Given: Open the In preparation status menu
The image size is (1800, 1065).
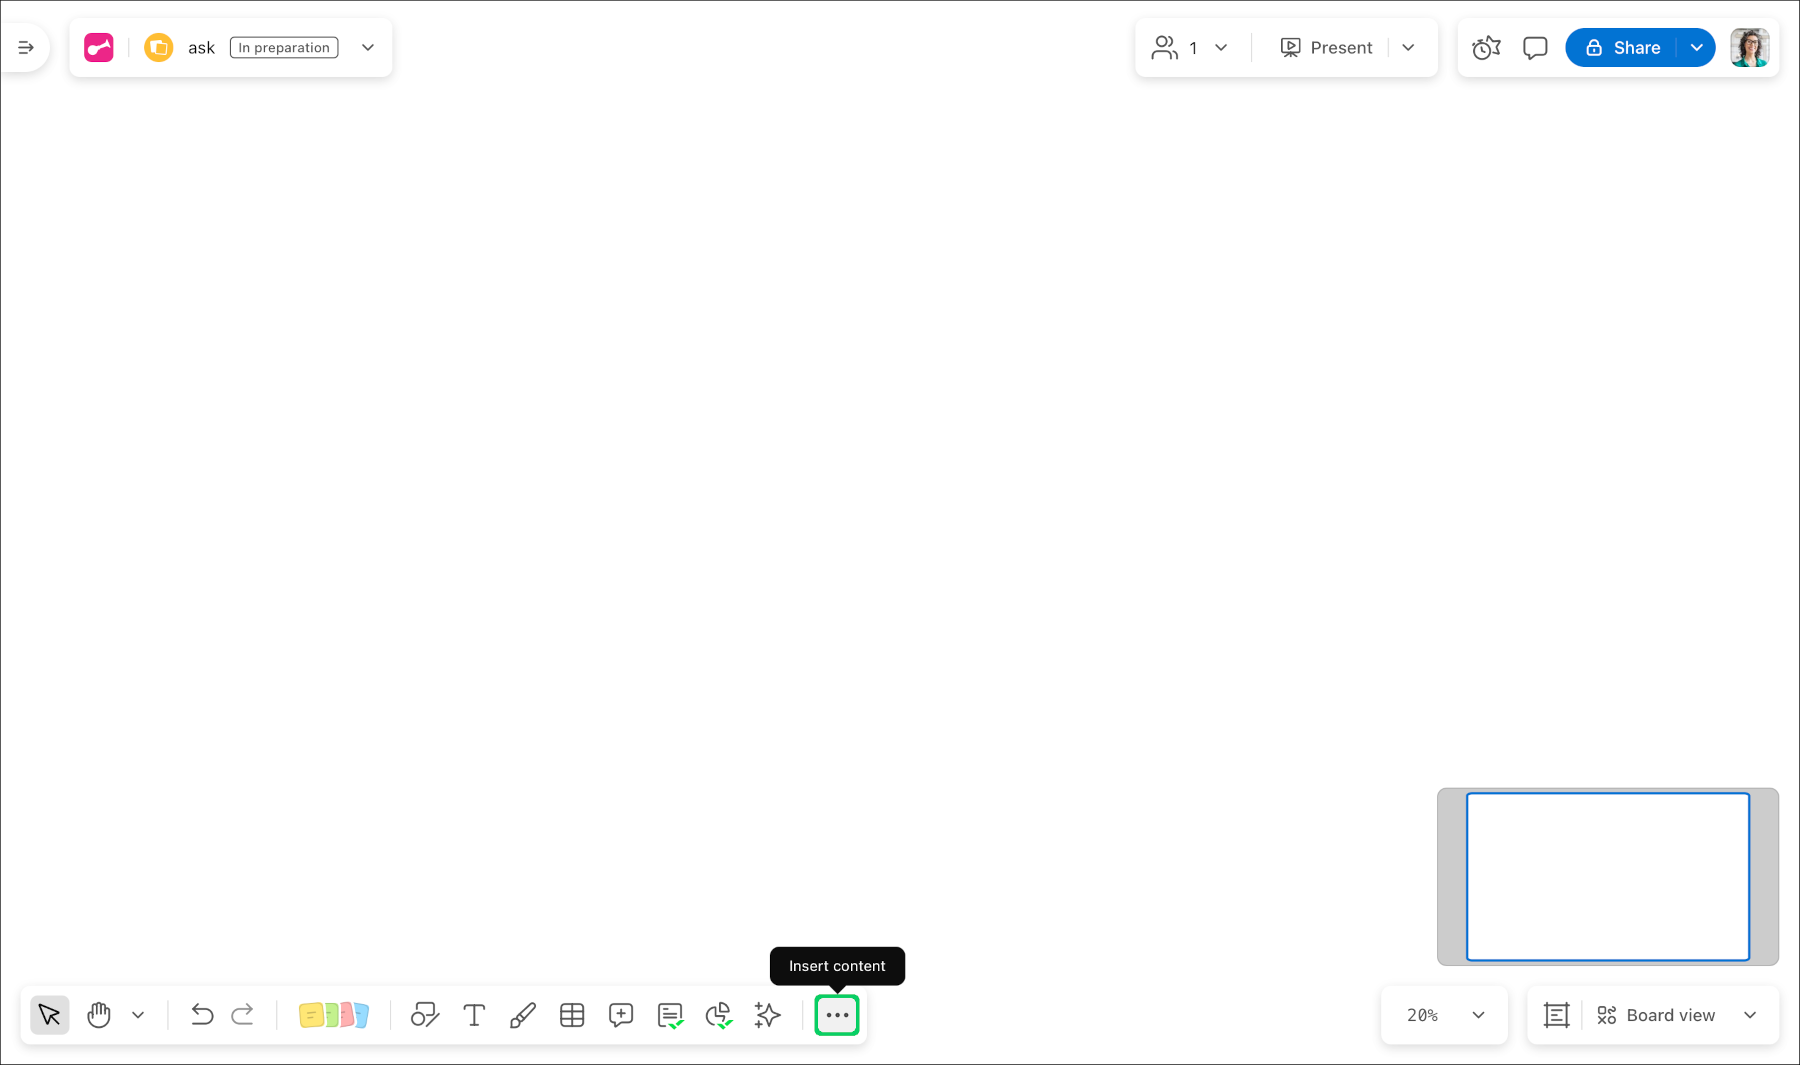Looking at the screenshot, I should 283,47.
